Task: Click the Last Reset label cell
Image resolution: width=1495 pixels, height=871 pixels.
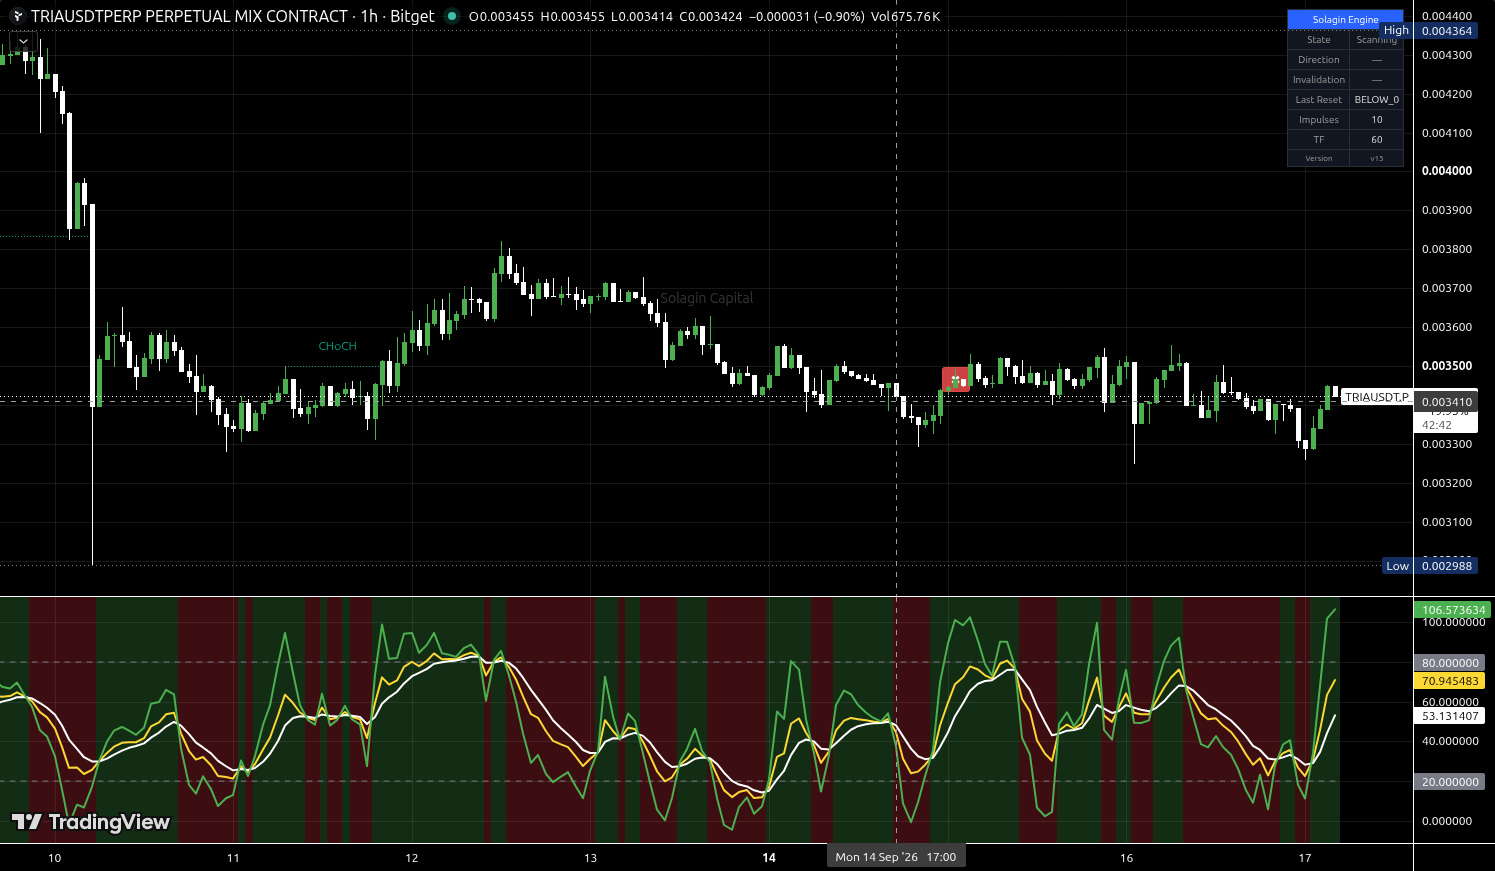Action: pyautogui.click(x=1319, y=100)
